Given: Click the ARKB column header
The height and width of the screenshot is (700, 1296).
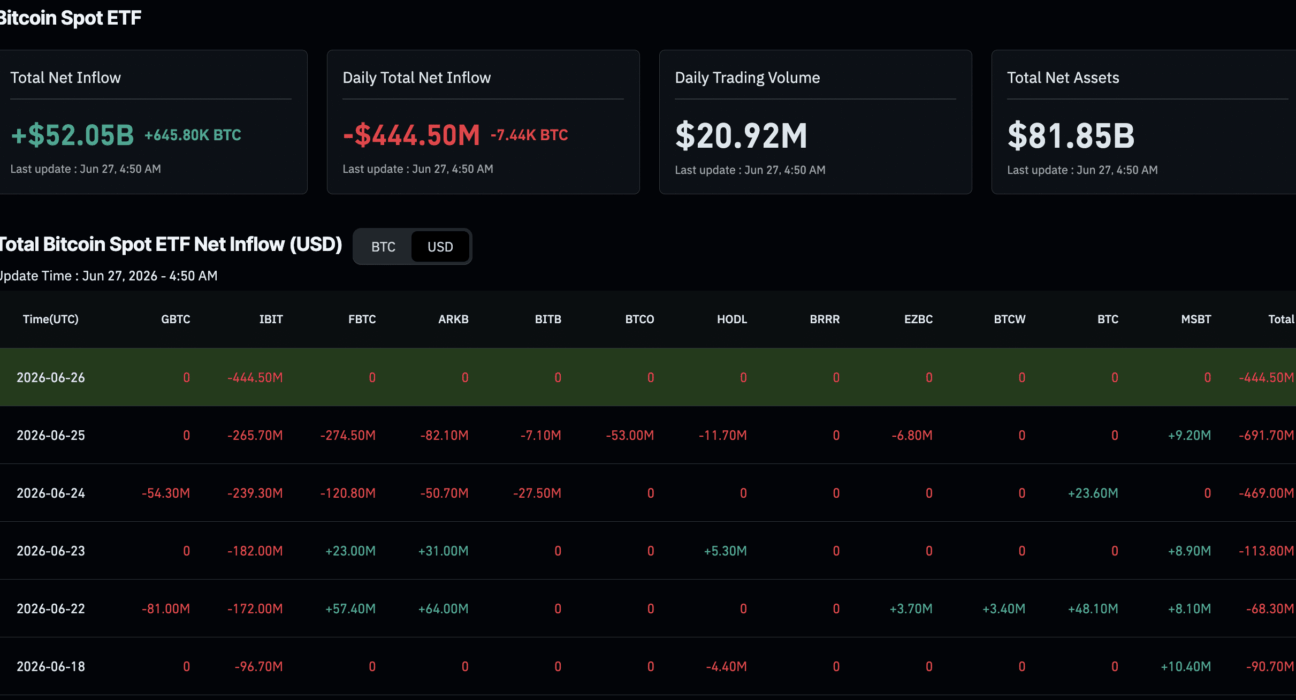Looking at the screenshot, I should pos(453,319).
